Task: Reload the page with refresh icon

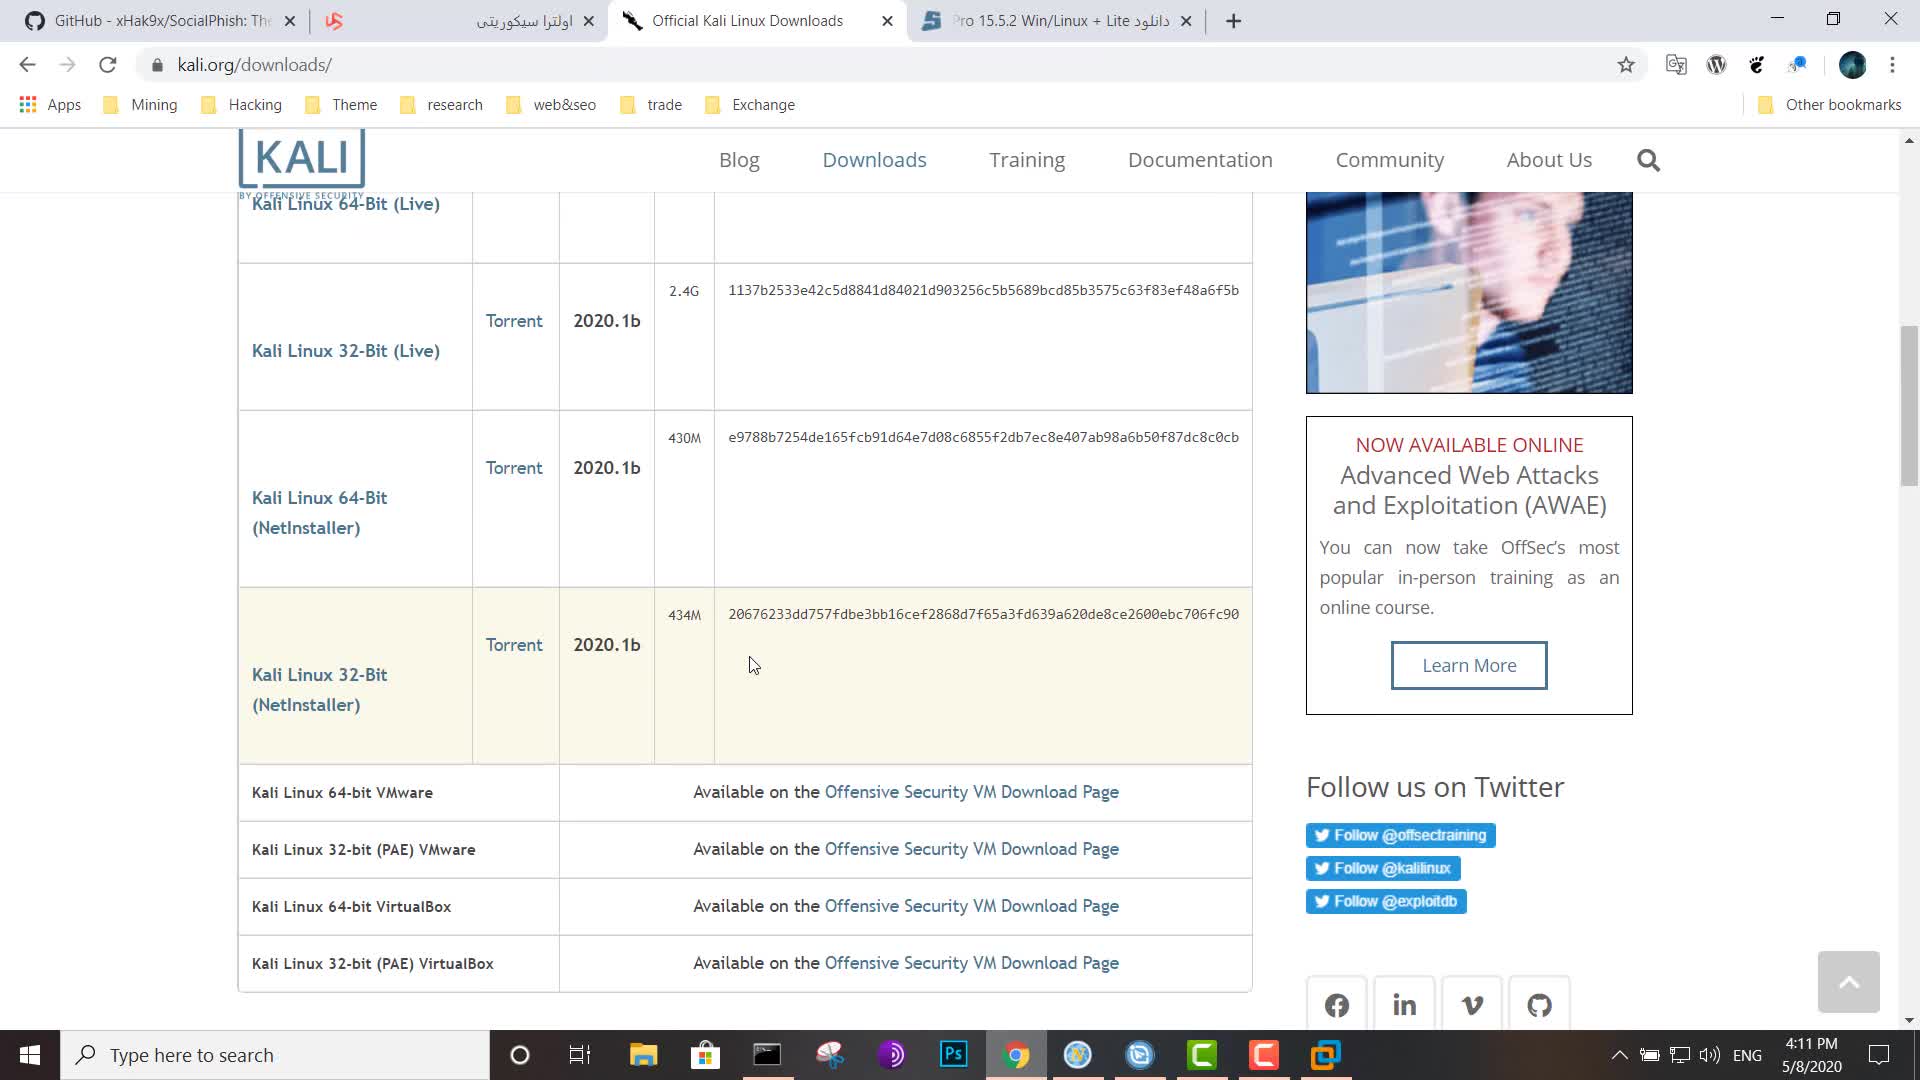Action: (108, 65)
